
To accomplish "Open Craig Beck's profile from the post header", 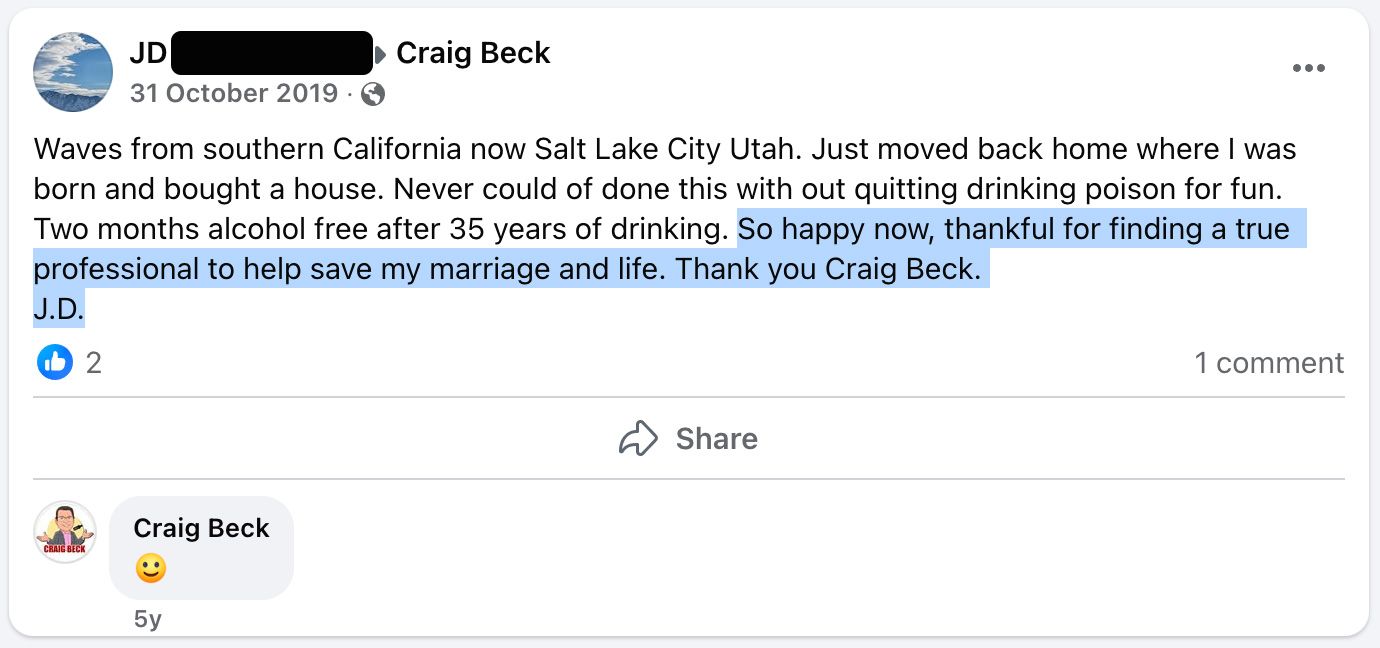I will 473,53.
